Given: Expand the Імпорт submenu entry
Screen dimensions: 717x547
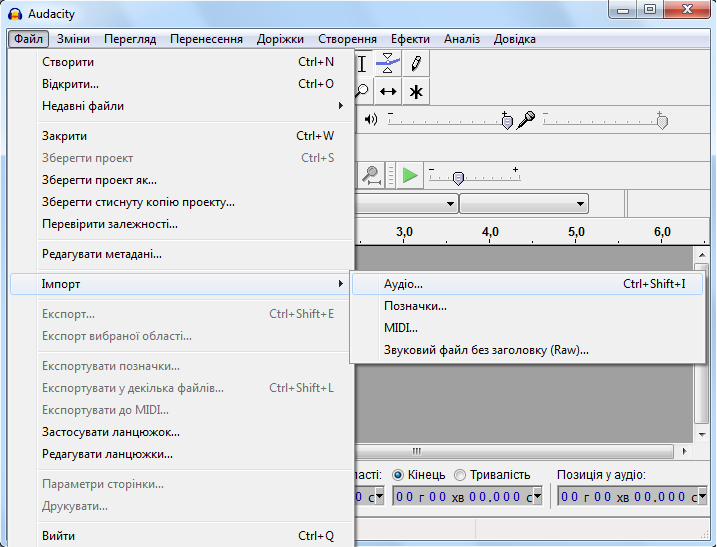Looking at the screenshot, I should tap(182, 284).
